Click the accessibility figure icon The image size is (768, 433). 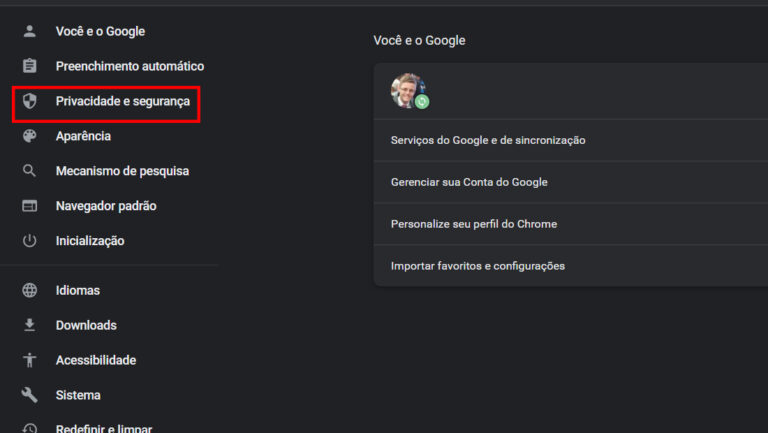pyautogui.click(x=30, y=360)
